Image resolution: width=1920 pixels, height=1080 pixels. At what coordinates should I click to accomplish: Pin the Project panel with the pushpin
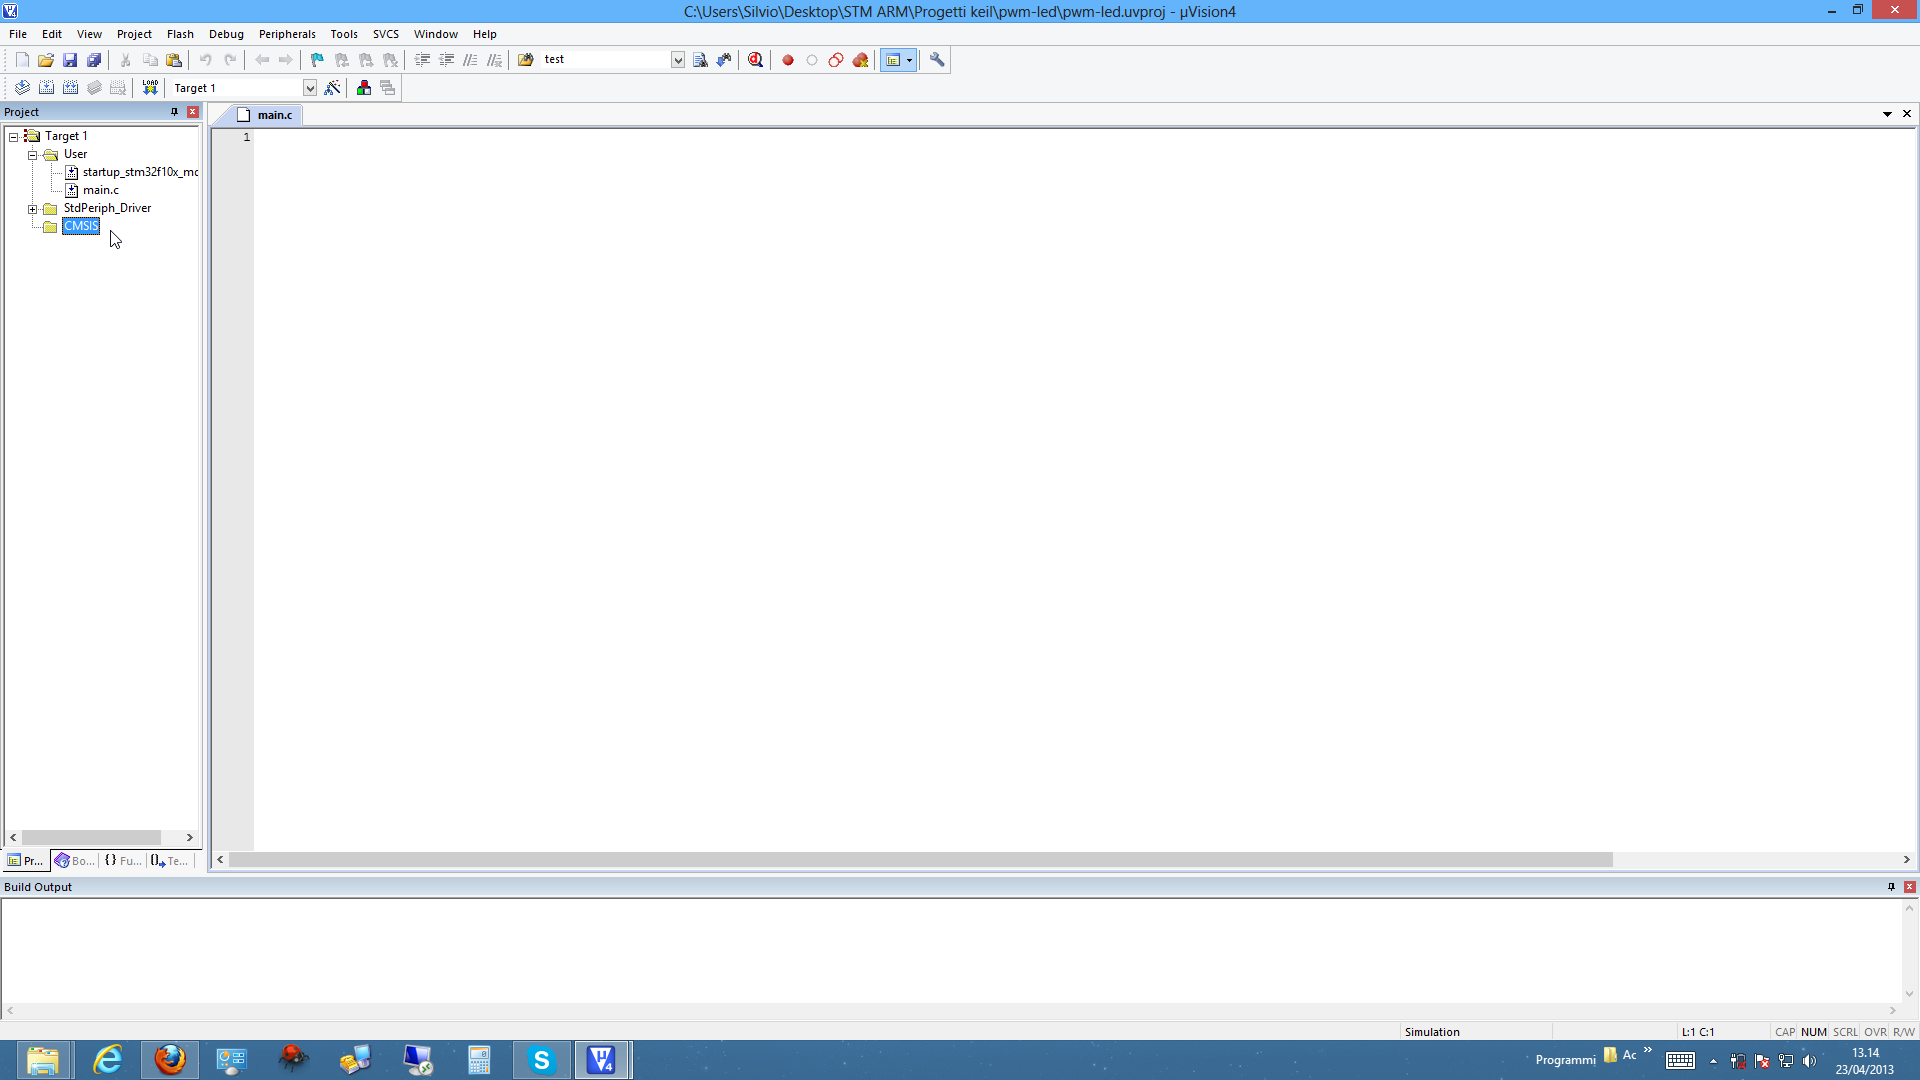click(x=174, y=112)
